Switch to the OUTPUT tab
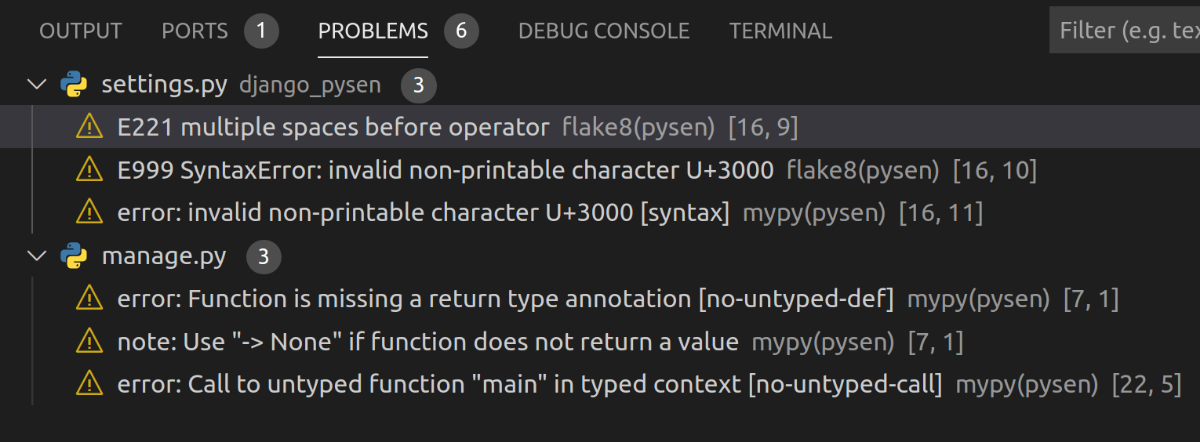 [80, 31]
